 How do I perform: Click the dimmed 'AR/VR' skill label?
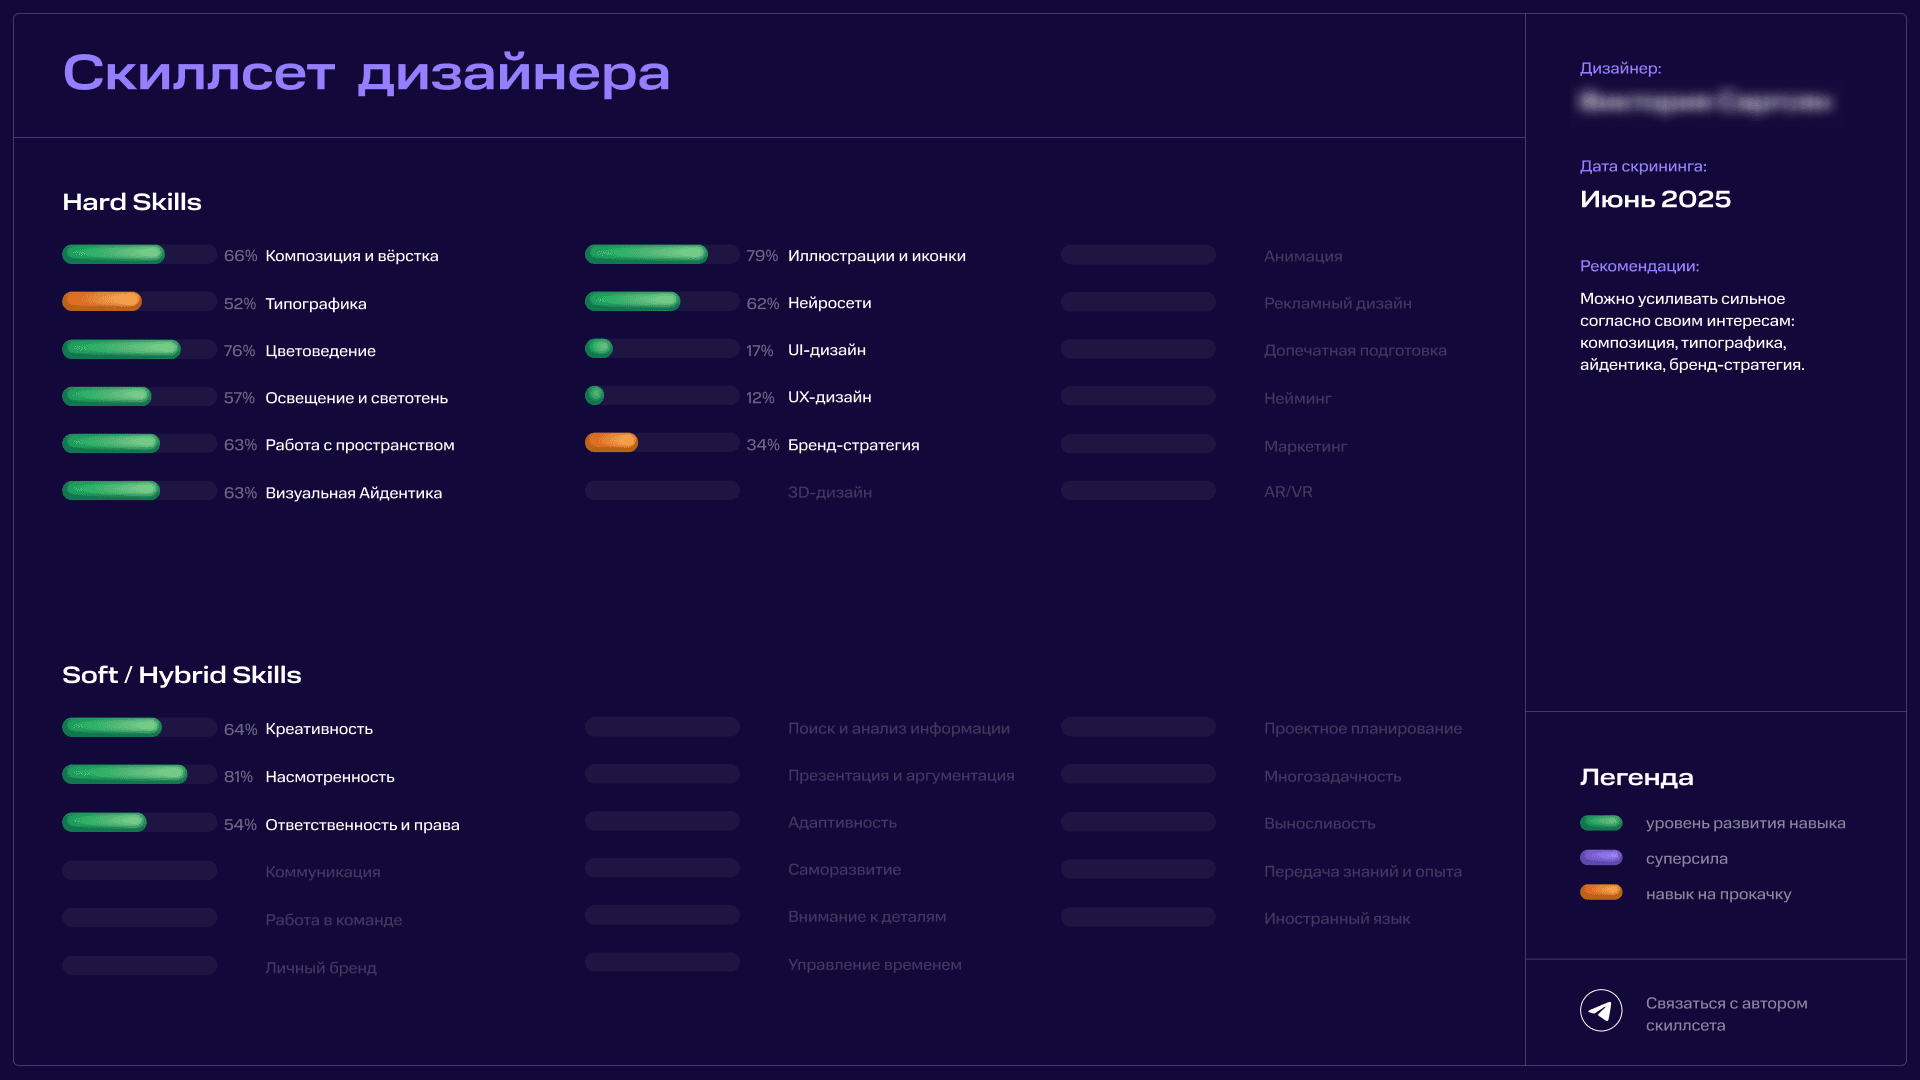[1288, 492]
